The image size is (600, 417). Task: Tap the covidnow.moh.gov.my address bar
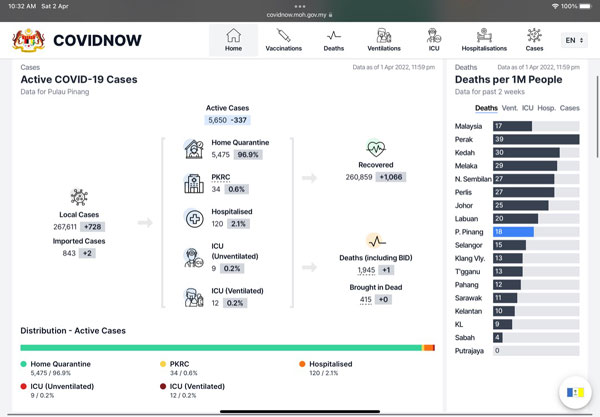click(299, 15)
